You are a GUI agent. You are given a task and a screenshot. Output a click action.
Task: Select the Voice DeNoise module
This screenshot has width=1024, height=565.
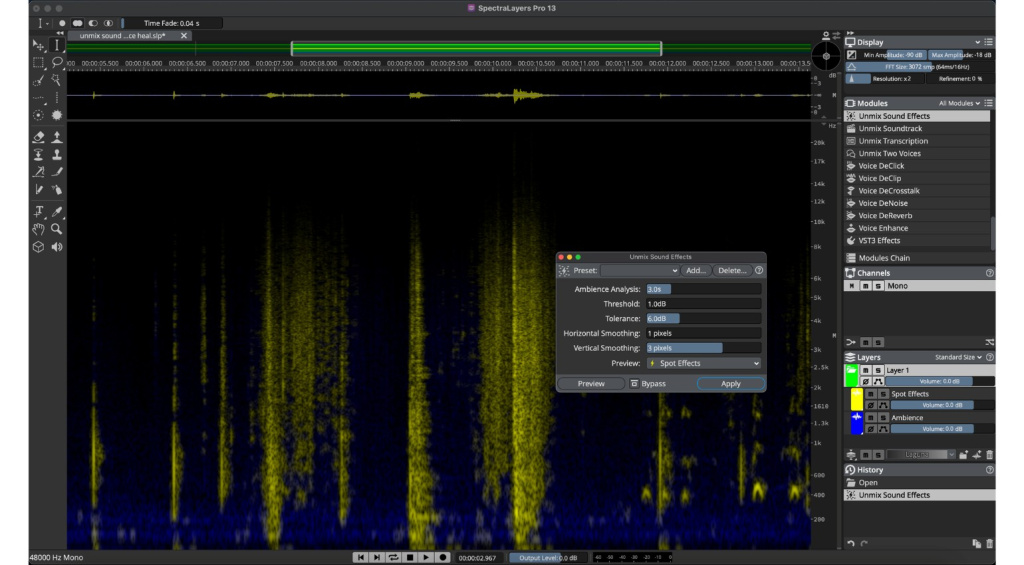pyautogui.click(x=918, y=203)
